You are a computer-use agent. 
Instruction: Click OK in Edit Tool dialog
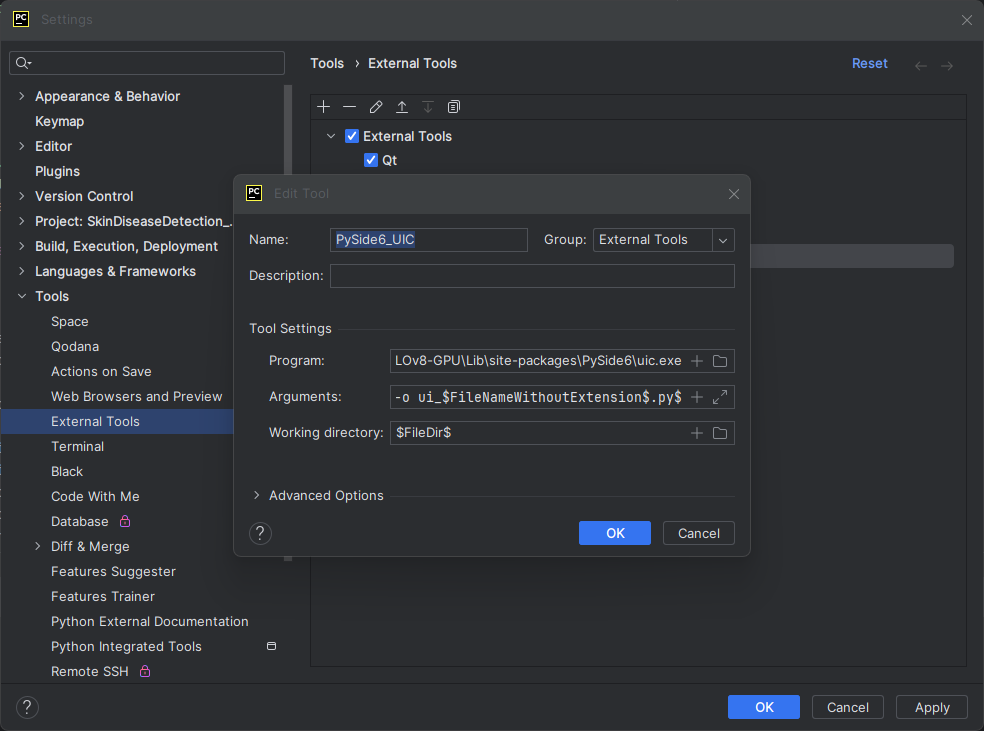614,533
